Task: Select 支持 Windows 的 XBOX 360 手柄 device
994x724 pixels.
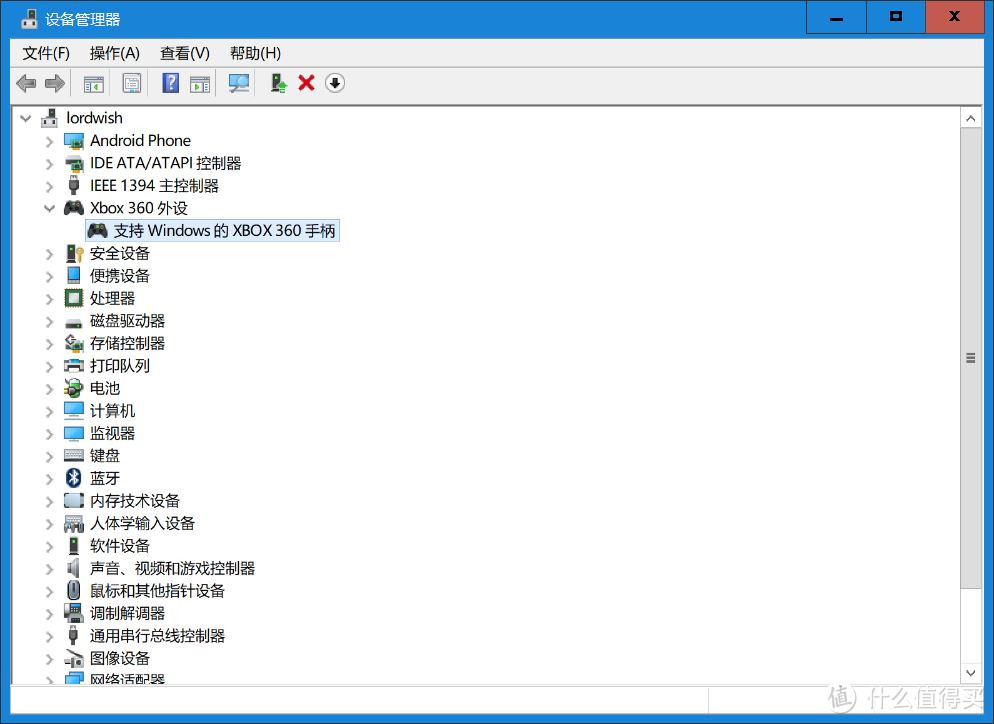Action: click(212, 230)
